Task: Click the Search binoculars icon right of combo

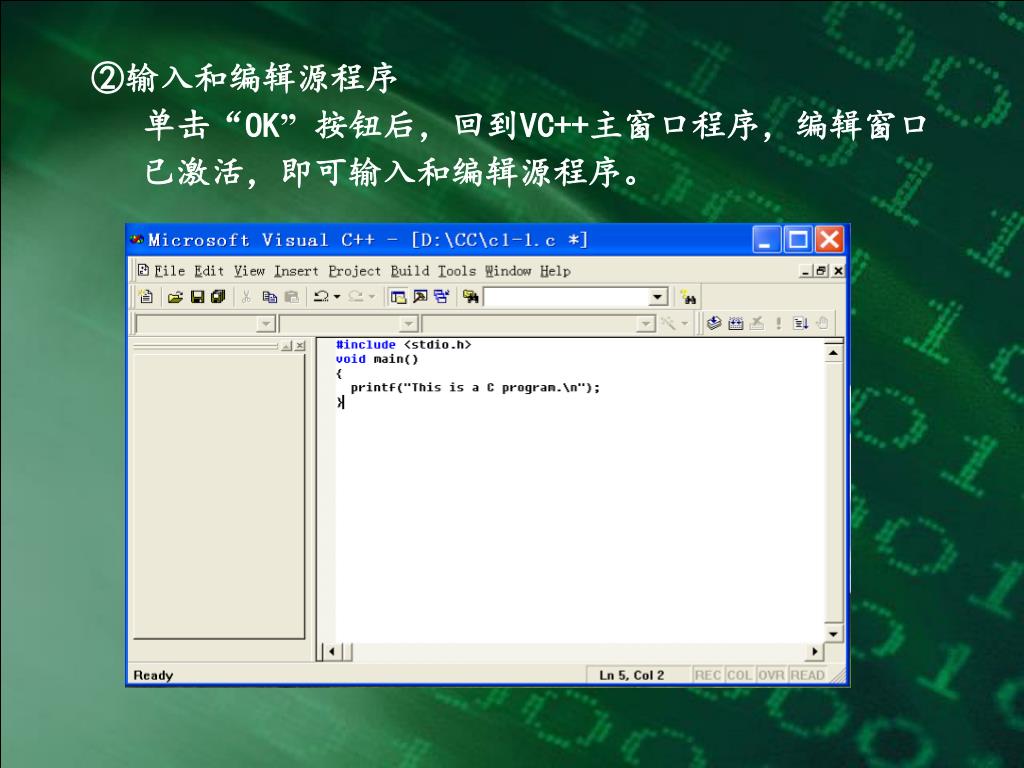Action: 688,297
